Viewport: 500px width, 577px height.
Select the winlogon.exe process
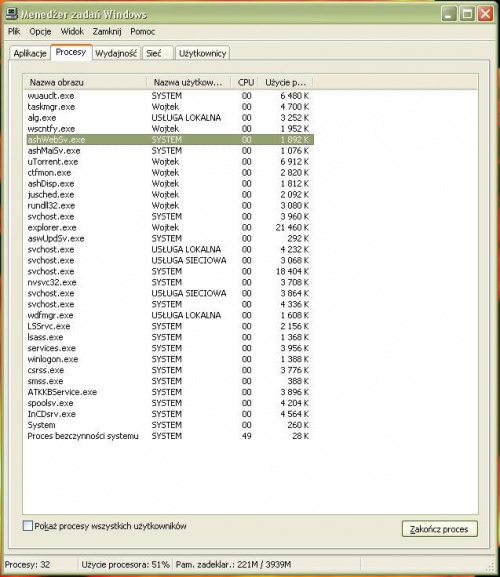pos(169,359)
